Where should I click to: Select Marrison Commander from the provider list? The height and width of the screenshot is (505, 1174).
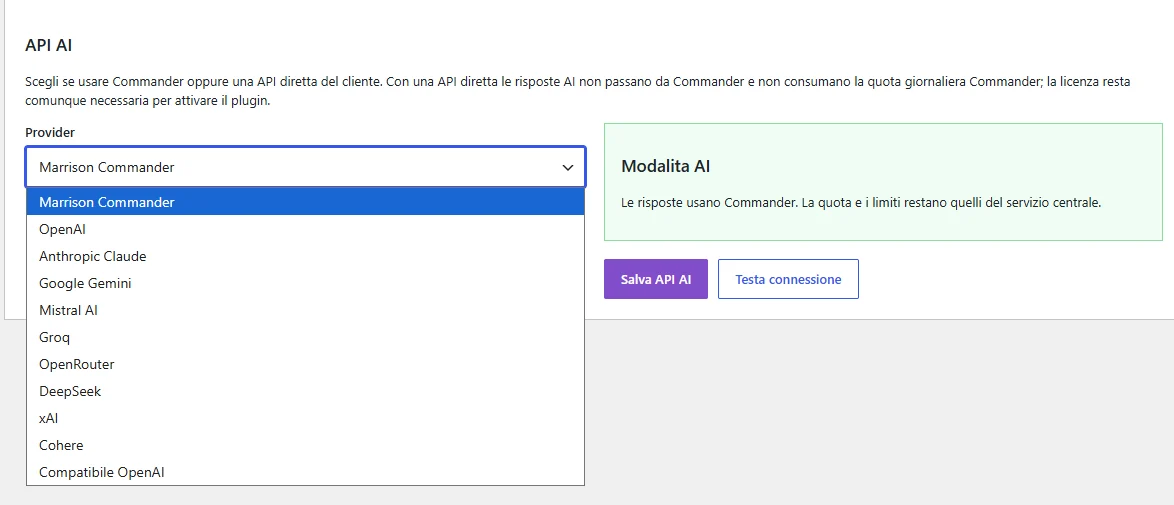[305, 202]
